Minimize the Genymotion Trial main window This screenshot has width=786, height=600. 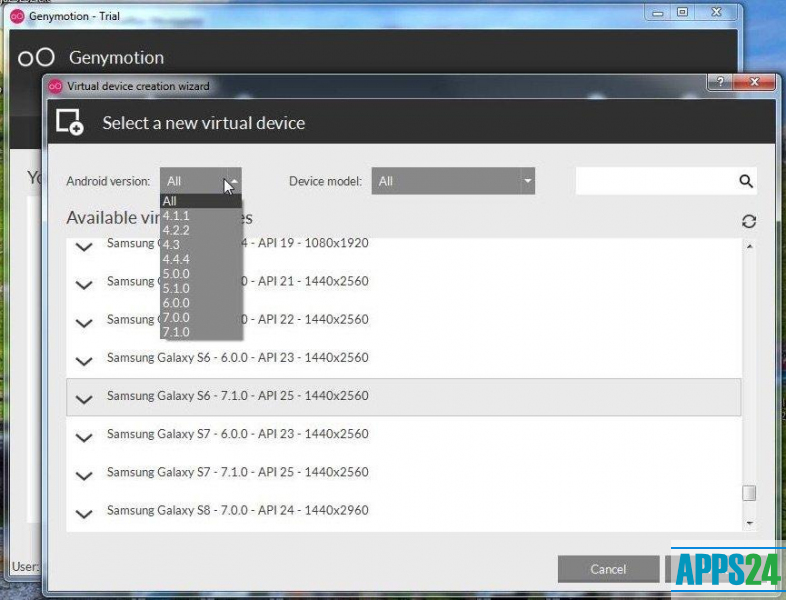658,13
